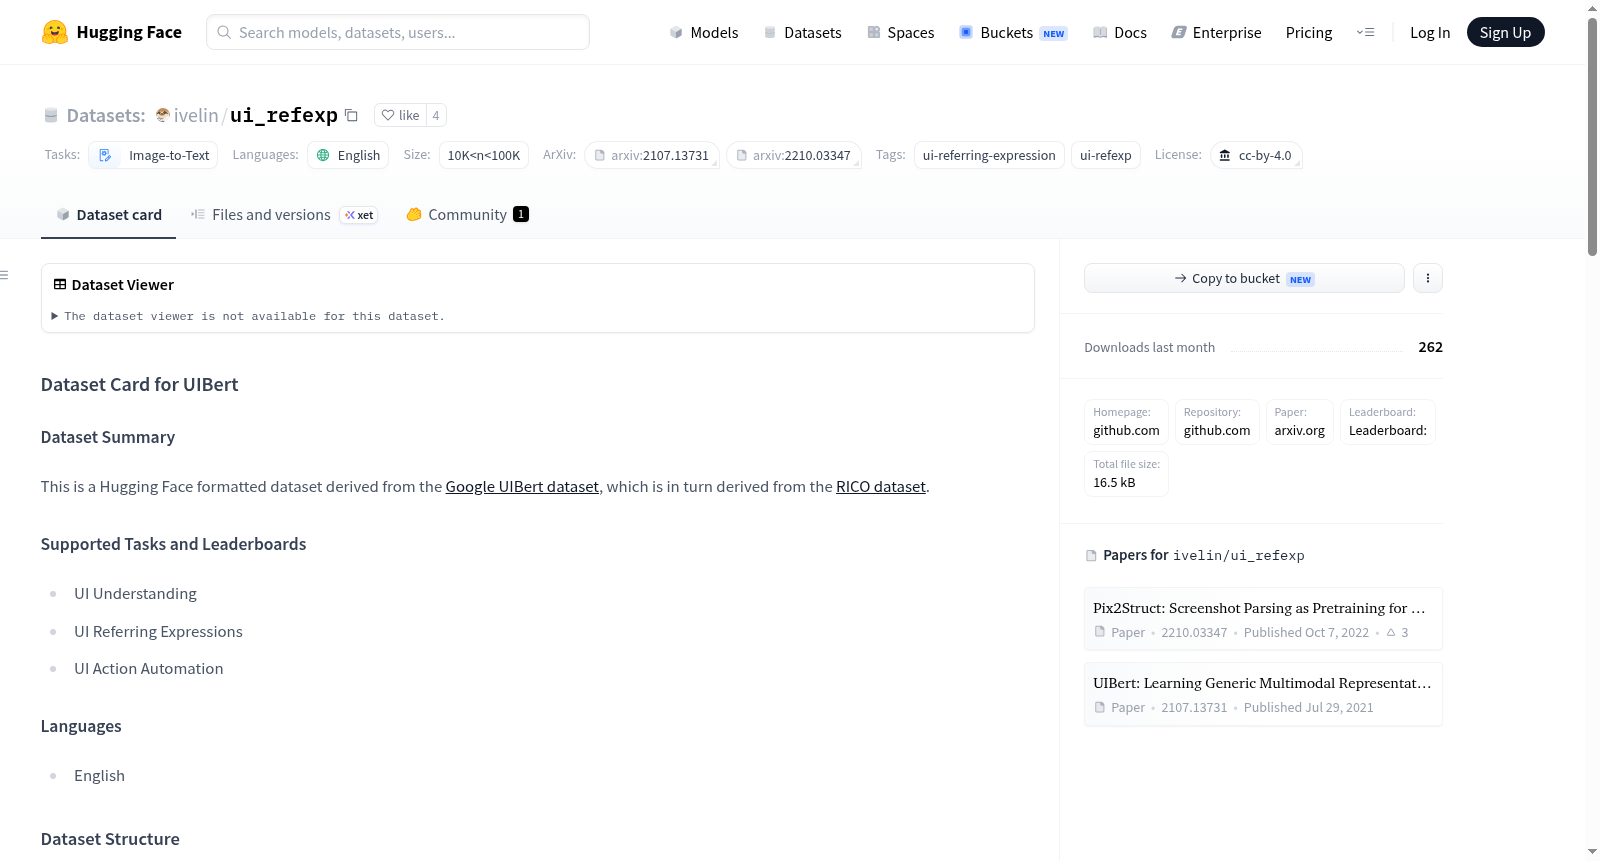Screen dimensions: 1600x861
Task: Open the Pix2Struct paper card
Action: point(1263,619)
